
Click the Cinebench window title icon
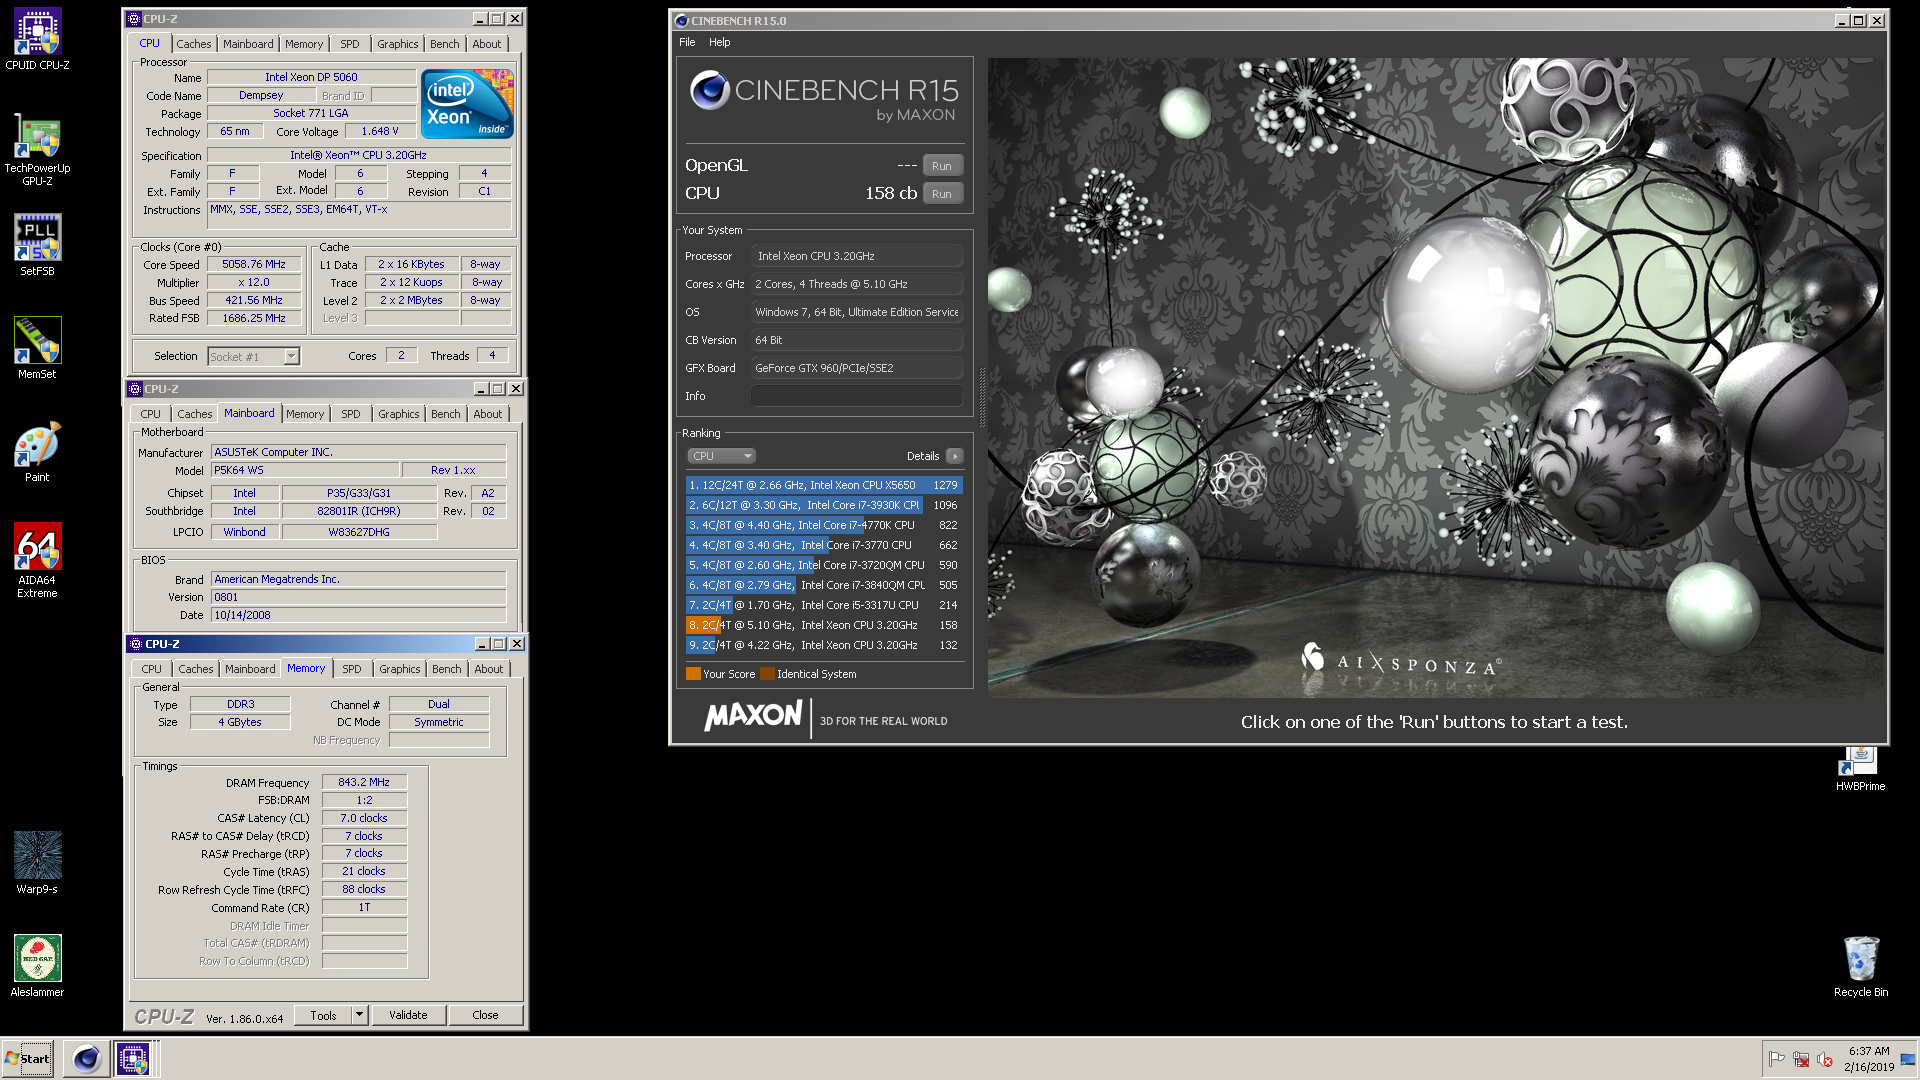681,21
